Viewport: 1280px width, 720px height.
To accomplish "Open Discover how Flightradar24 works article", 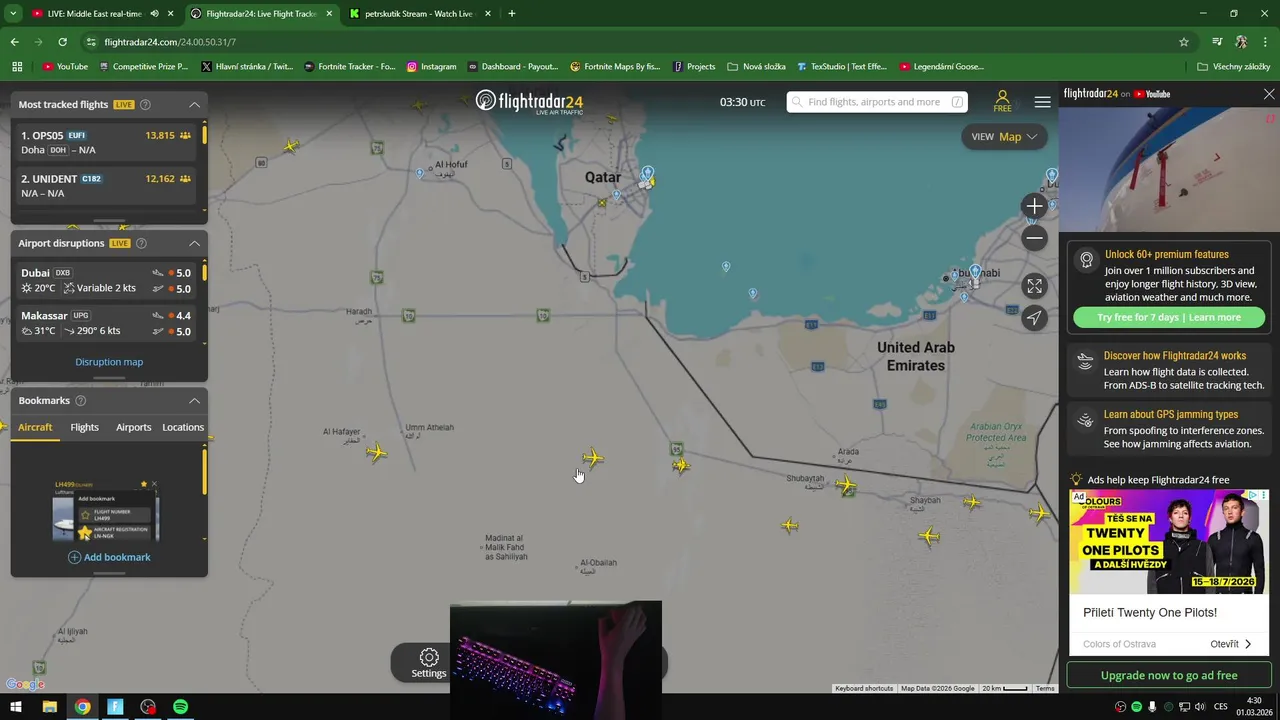I will [1168, 370].
